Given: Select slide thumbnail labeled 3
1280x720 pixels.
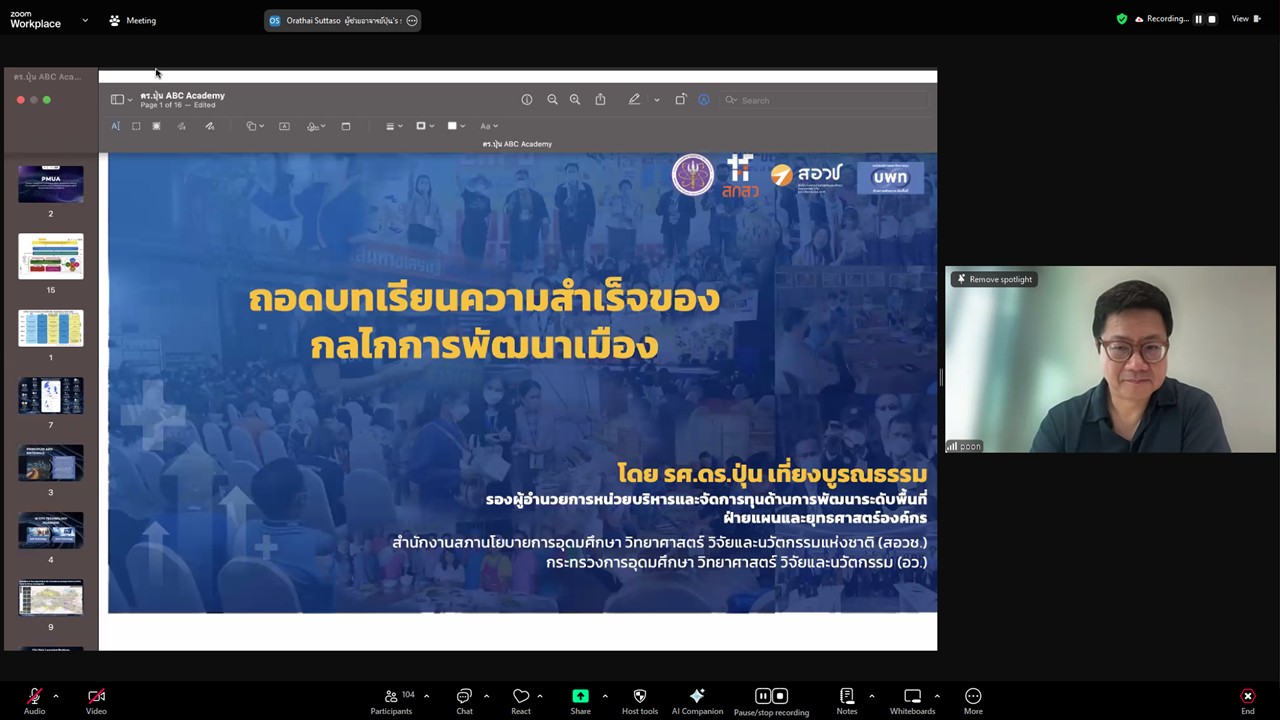Looking at the screenshot, I should pos(51,463).
